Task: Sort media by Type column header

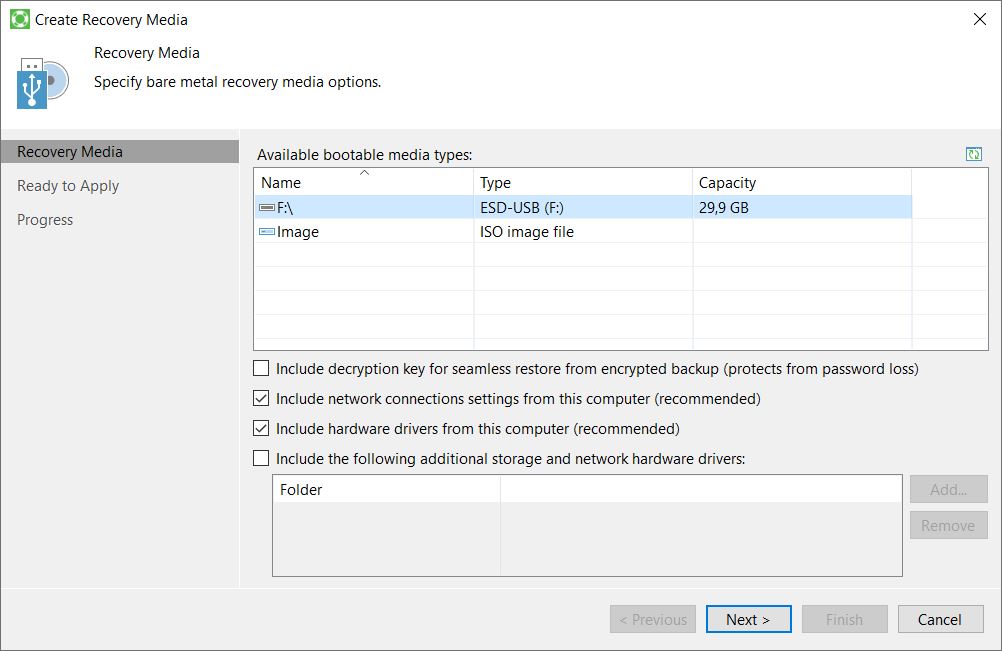Action: 582,183
